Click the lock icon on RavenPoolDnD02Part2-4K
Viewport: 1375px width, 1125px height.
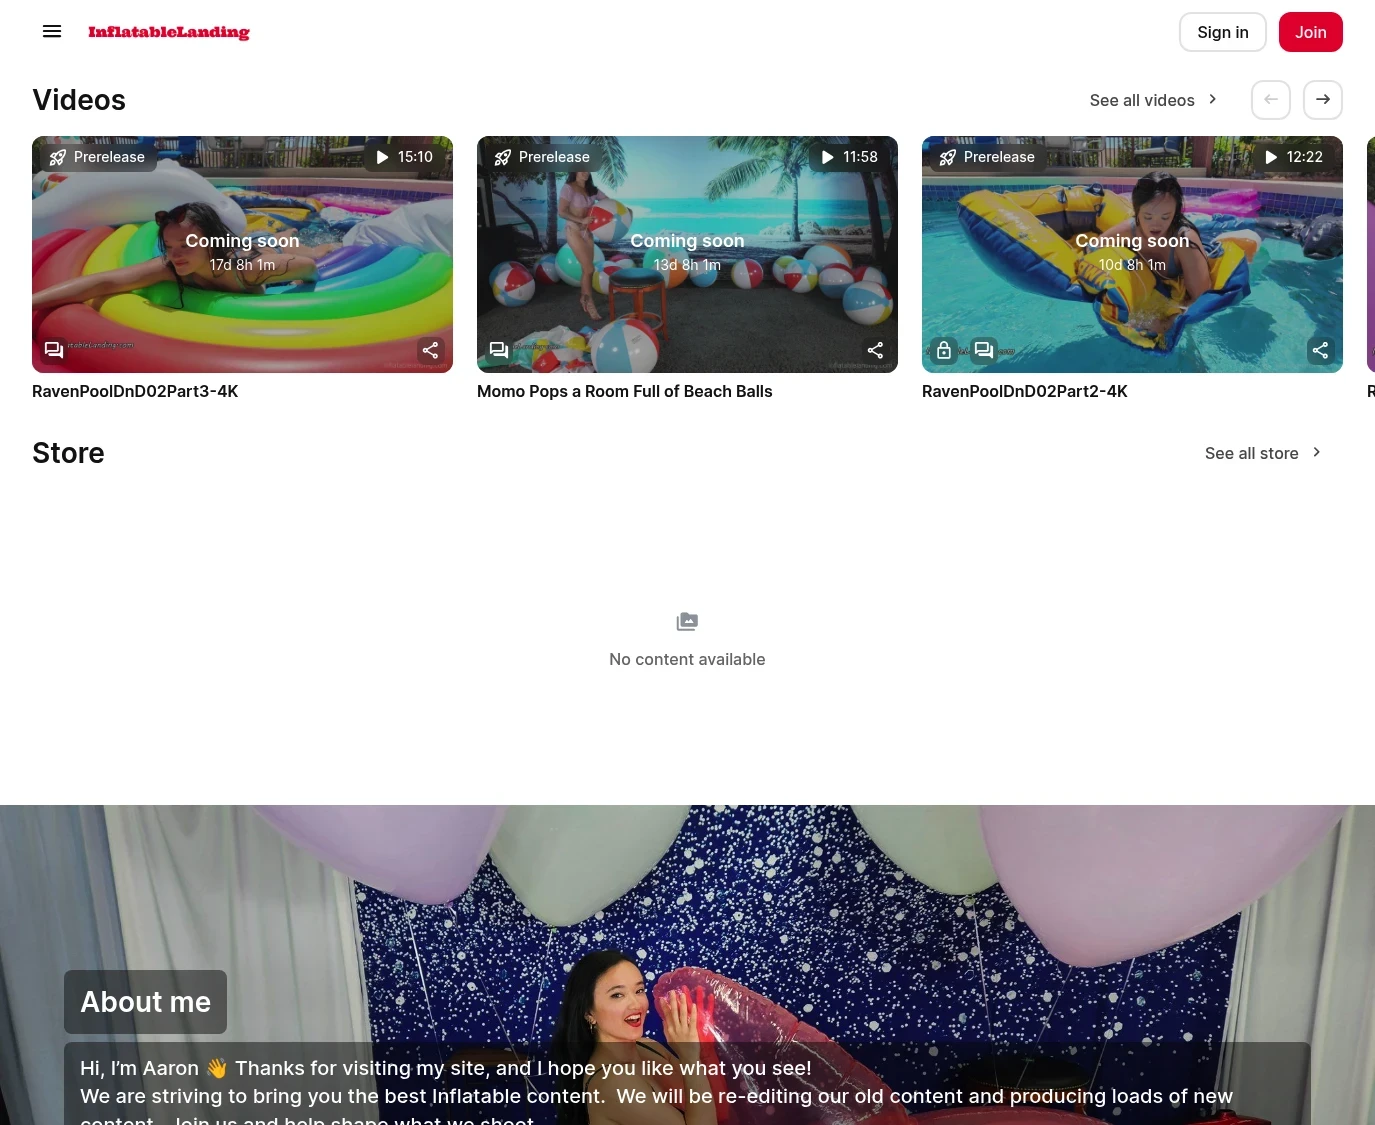pos(944,350)
